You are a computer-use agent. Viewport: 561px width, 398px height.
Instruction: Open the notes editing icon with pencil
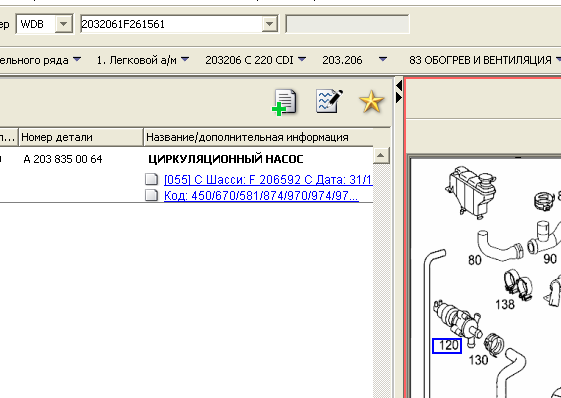pos(329,101)
